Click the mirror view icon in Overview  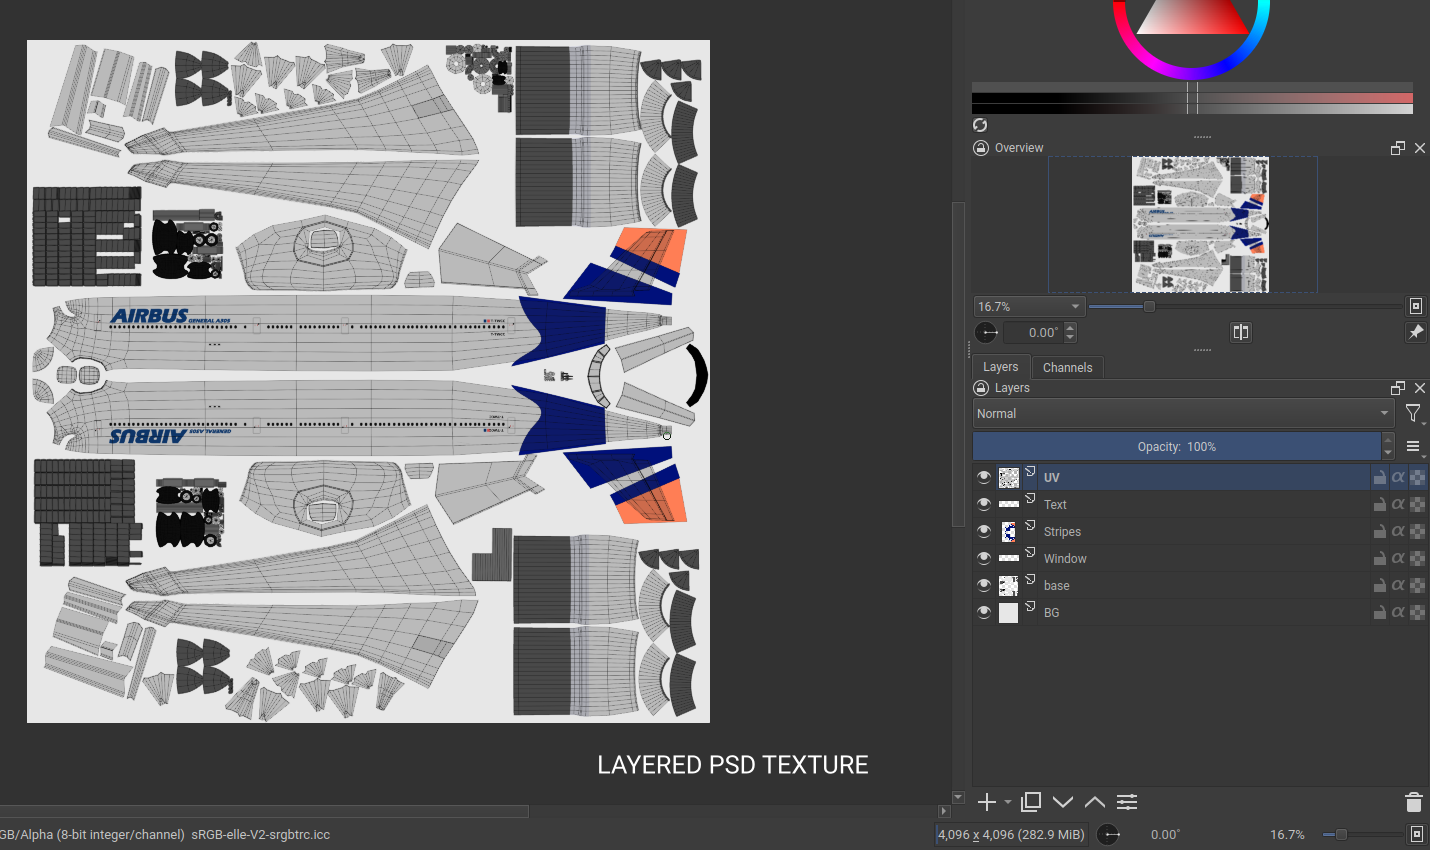click(1240, 332)
